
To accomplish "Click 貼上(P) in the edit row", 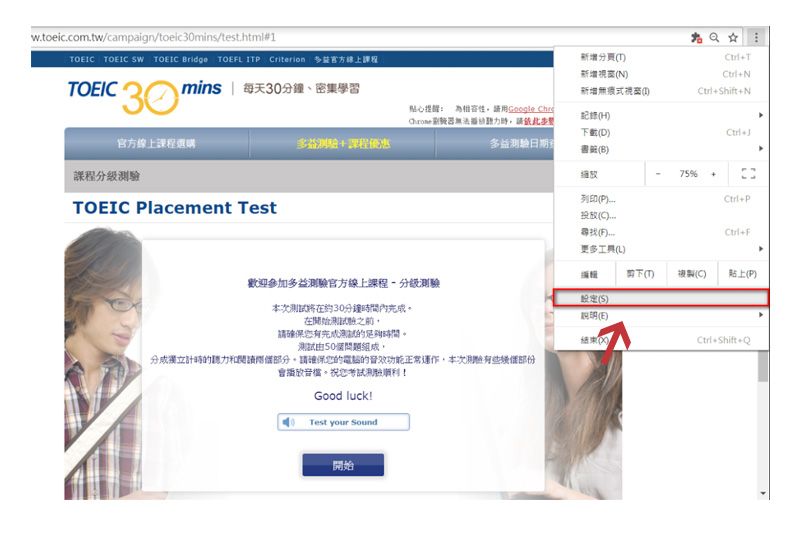I will coord(742,274).
